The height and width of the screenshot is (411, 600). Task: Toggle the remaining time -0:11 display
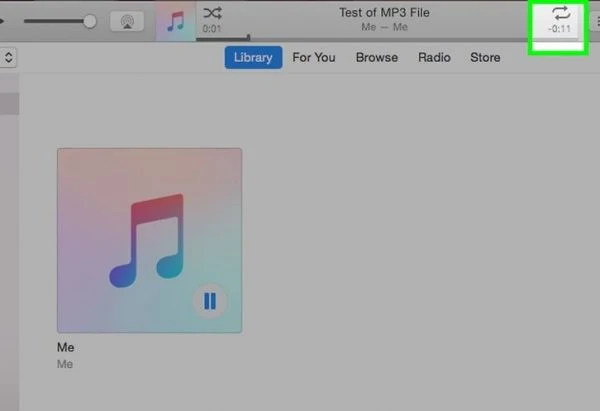coord(559,29)
